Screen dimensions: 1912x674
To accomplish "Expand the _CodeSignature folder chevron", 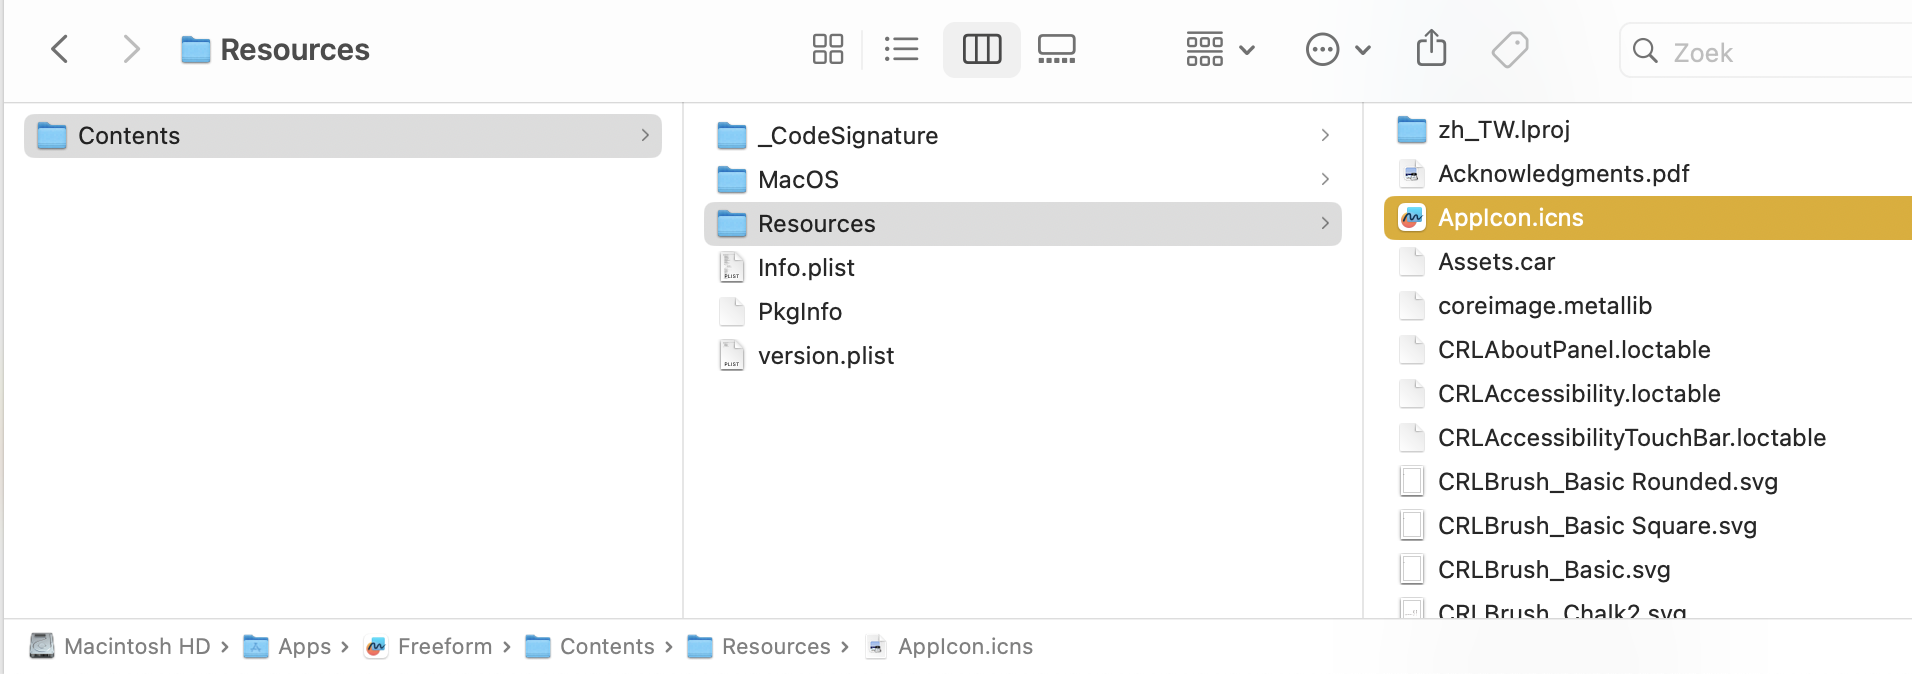I will [x=1325, y=136].
